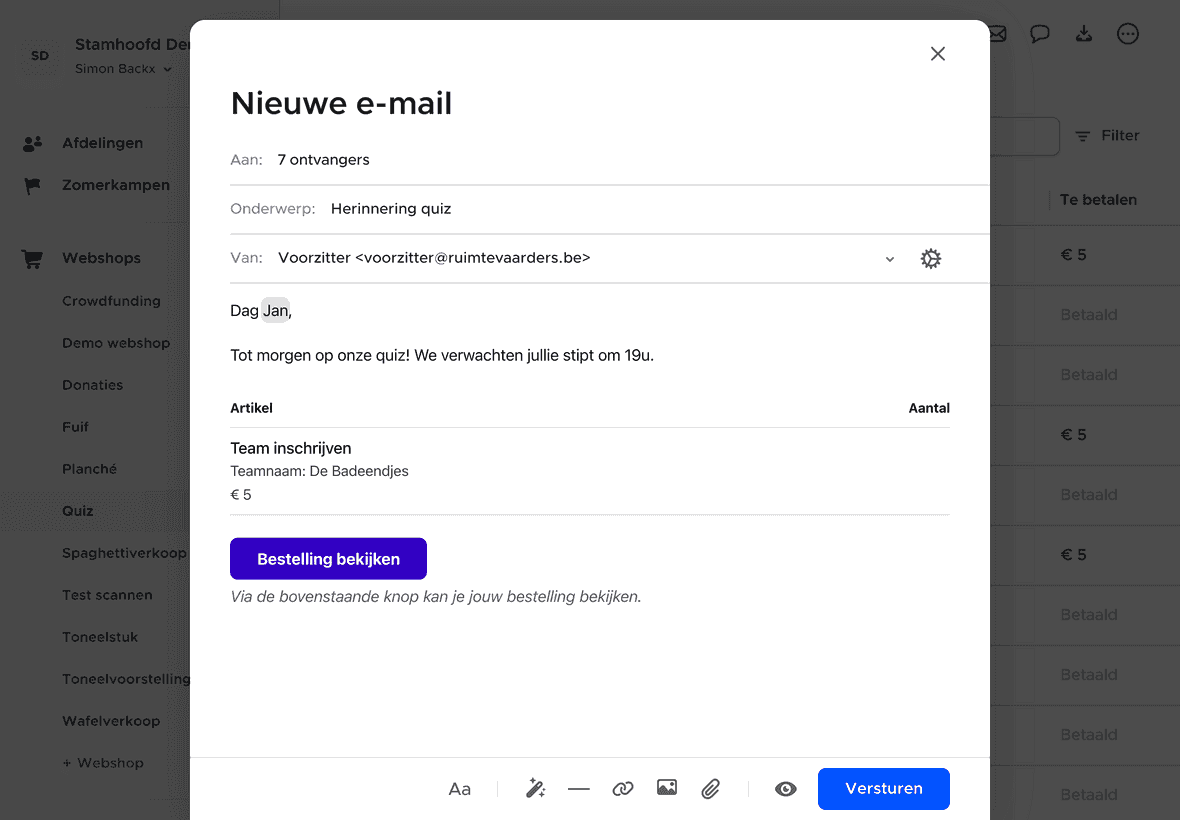Image resolution: width=1180 pixels, height=820 pixels.
Task: Insert an image into the email
Action: (x=667, y=788)
